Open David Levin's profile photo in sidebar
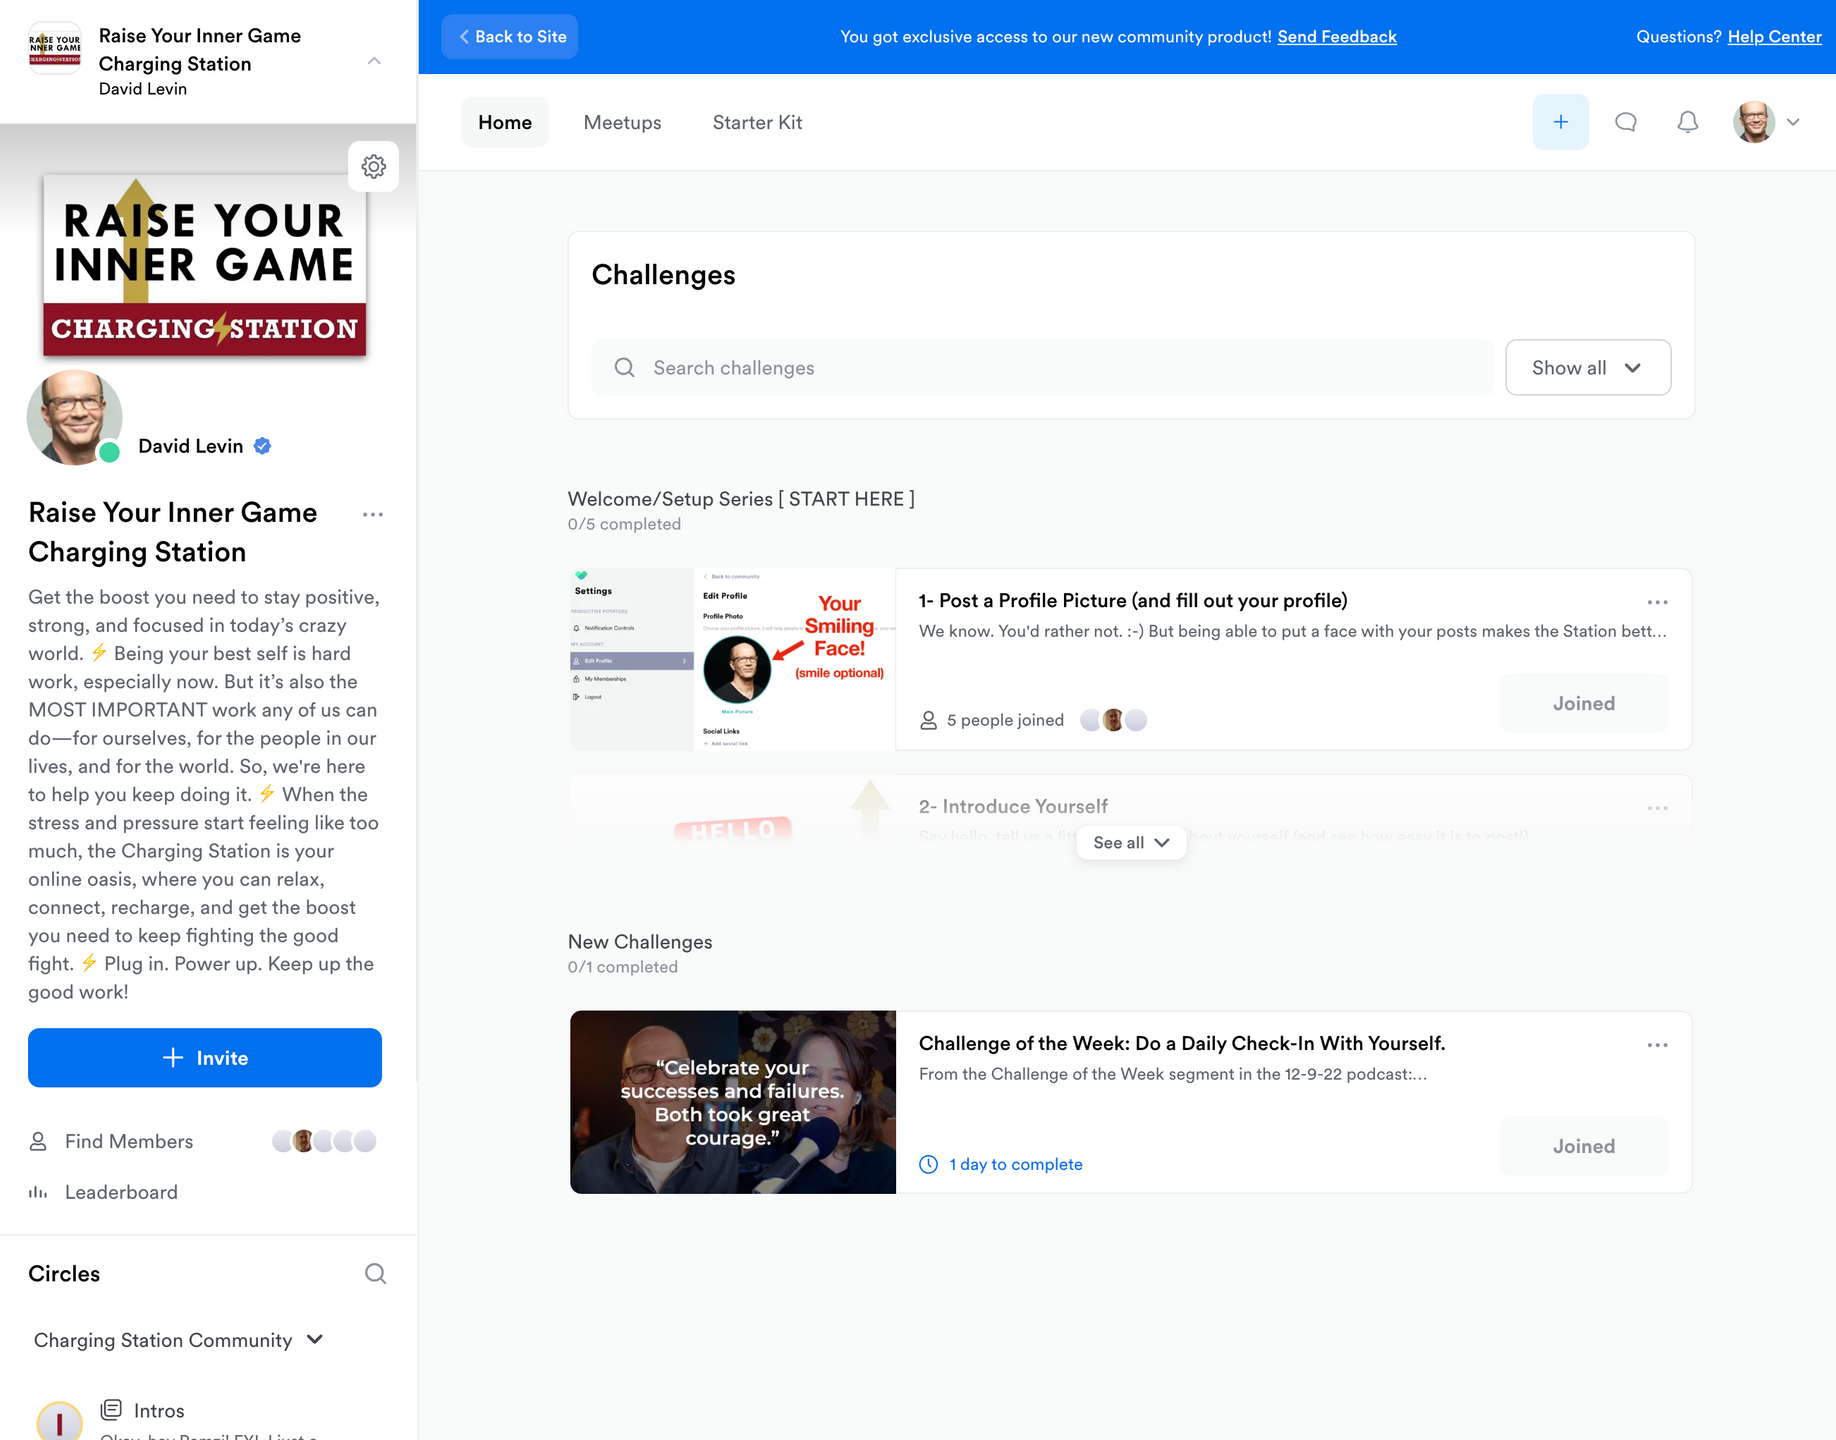The width and height of the screenshot is (1836, 1440). [x=74, y=417]
